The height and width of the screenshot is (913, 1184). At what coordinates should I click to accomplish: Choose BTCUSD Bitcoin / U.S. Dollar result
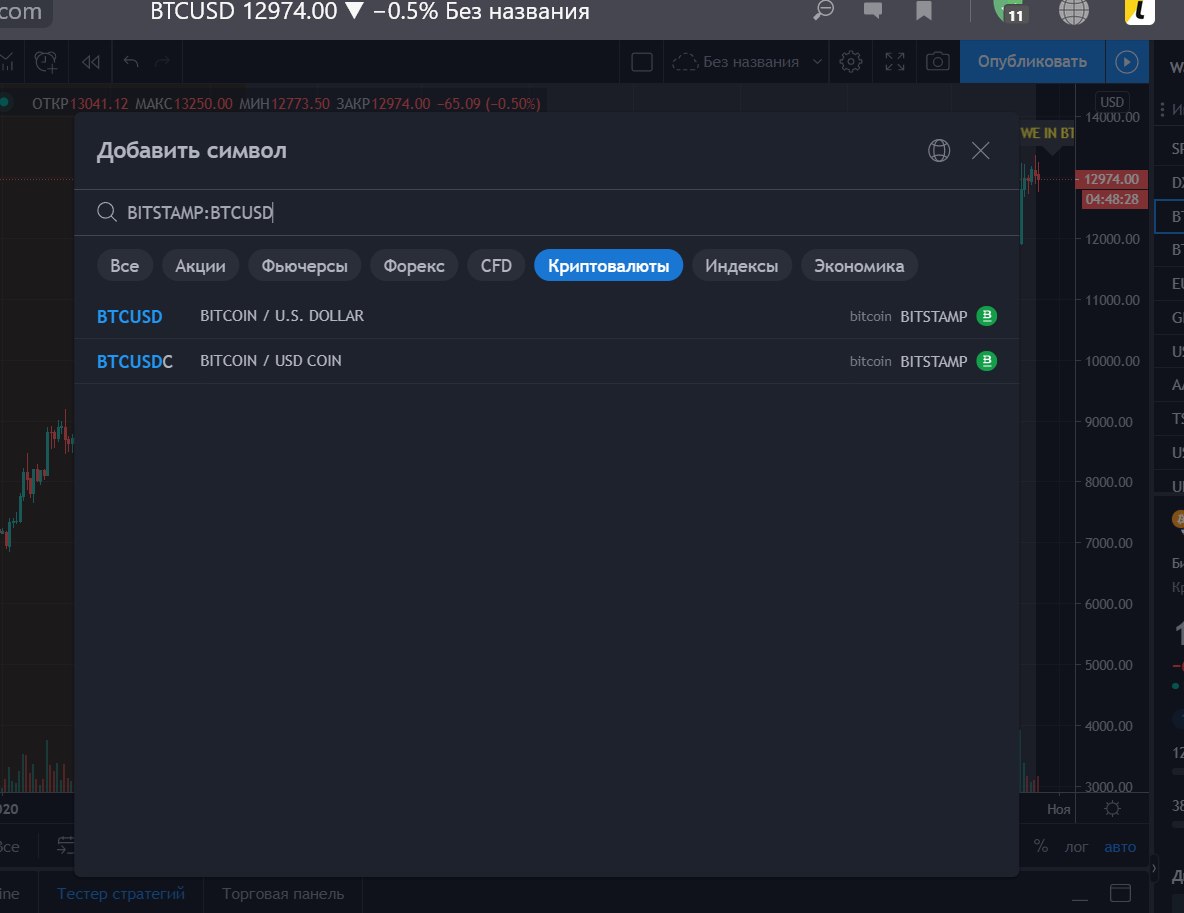[x=547, y=316]
